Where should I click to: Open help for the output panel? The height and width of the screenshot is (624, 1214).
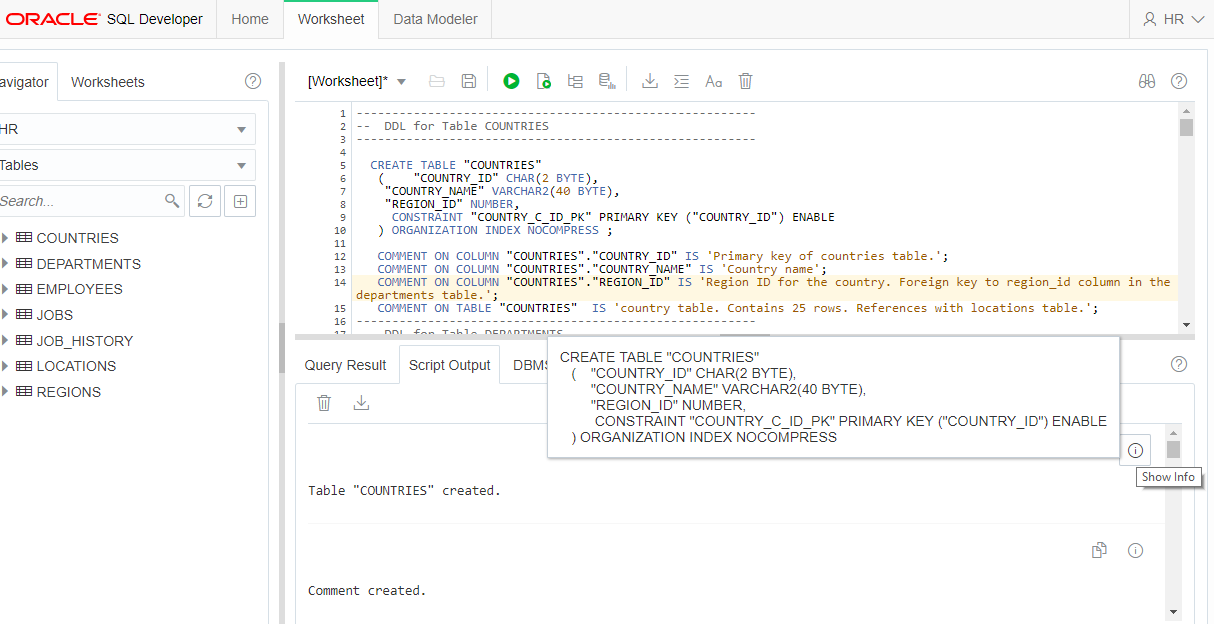click(x=1179, y=364)
